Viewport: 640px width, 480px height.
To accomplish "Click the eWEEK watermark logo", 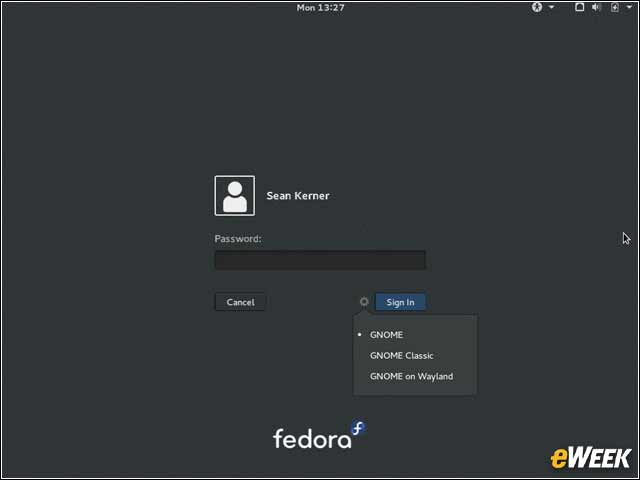I will 590,458.
